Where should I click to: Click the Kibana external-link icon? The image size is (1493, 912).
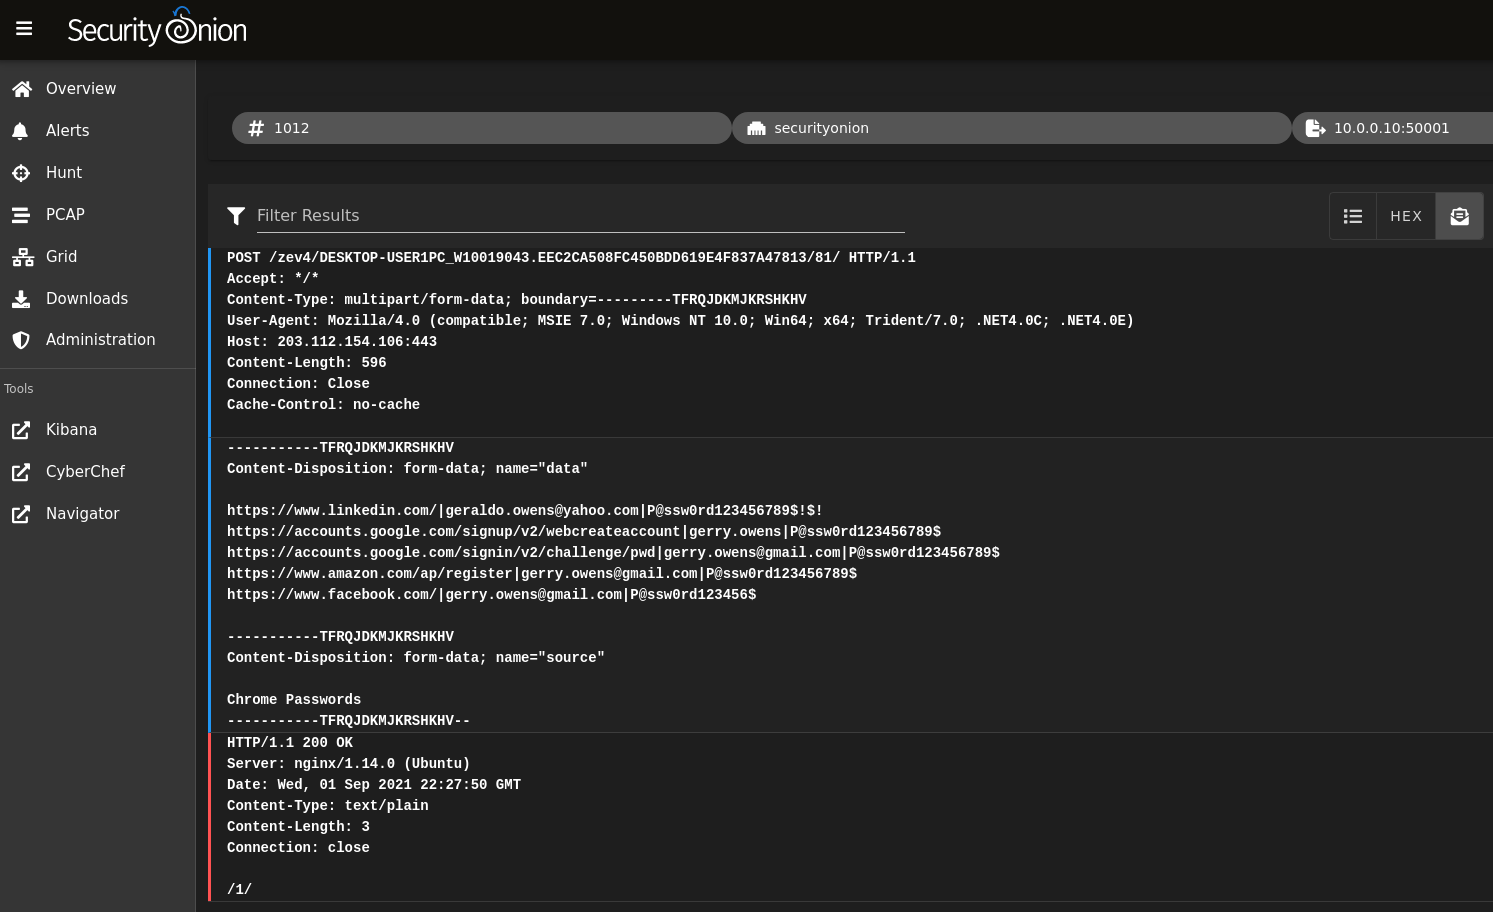(21, 430)
